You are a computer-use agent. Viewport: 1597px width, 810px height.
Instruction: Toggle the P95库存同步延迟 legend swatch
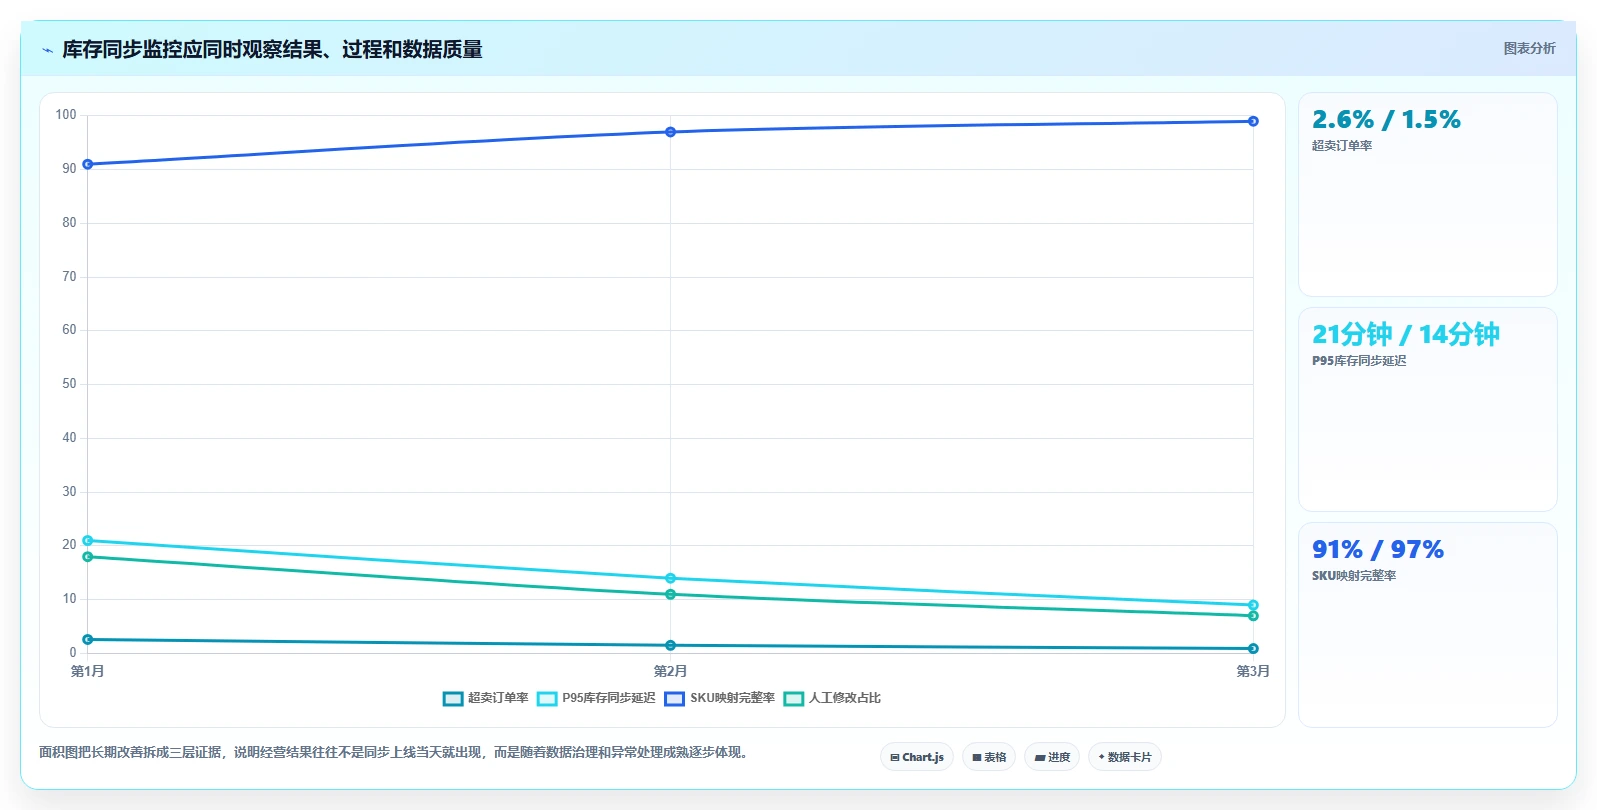pos(546,698)
